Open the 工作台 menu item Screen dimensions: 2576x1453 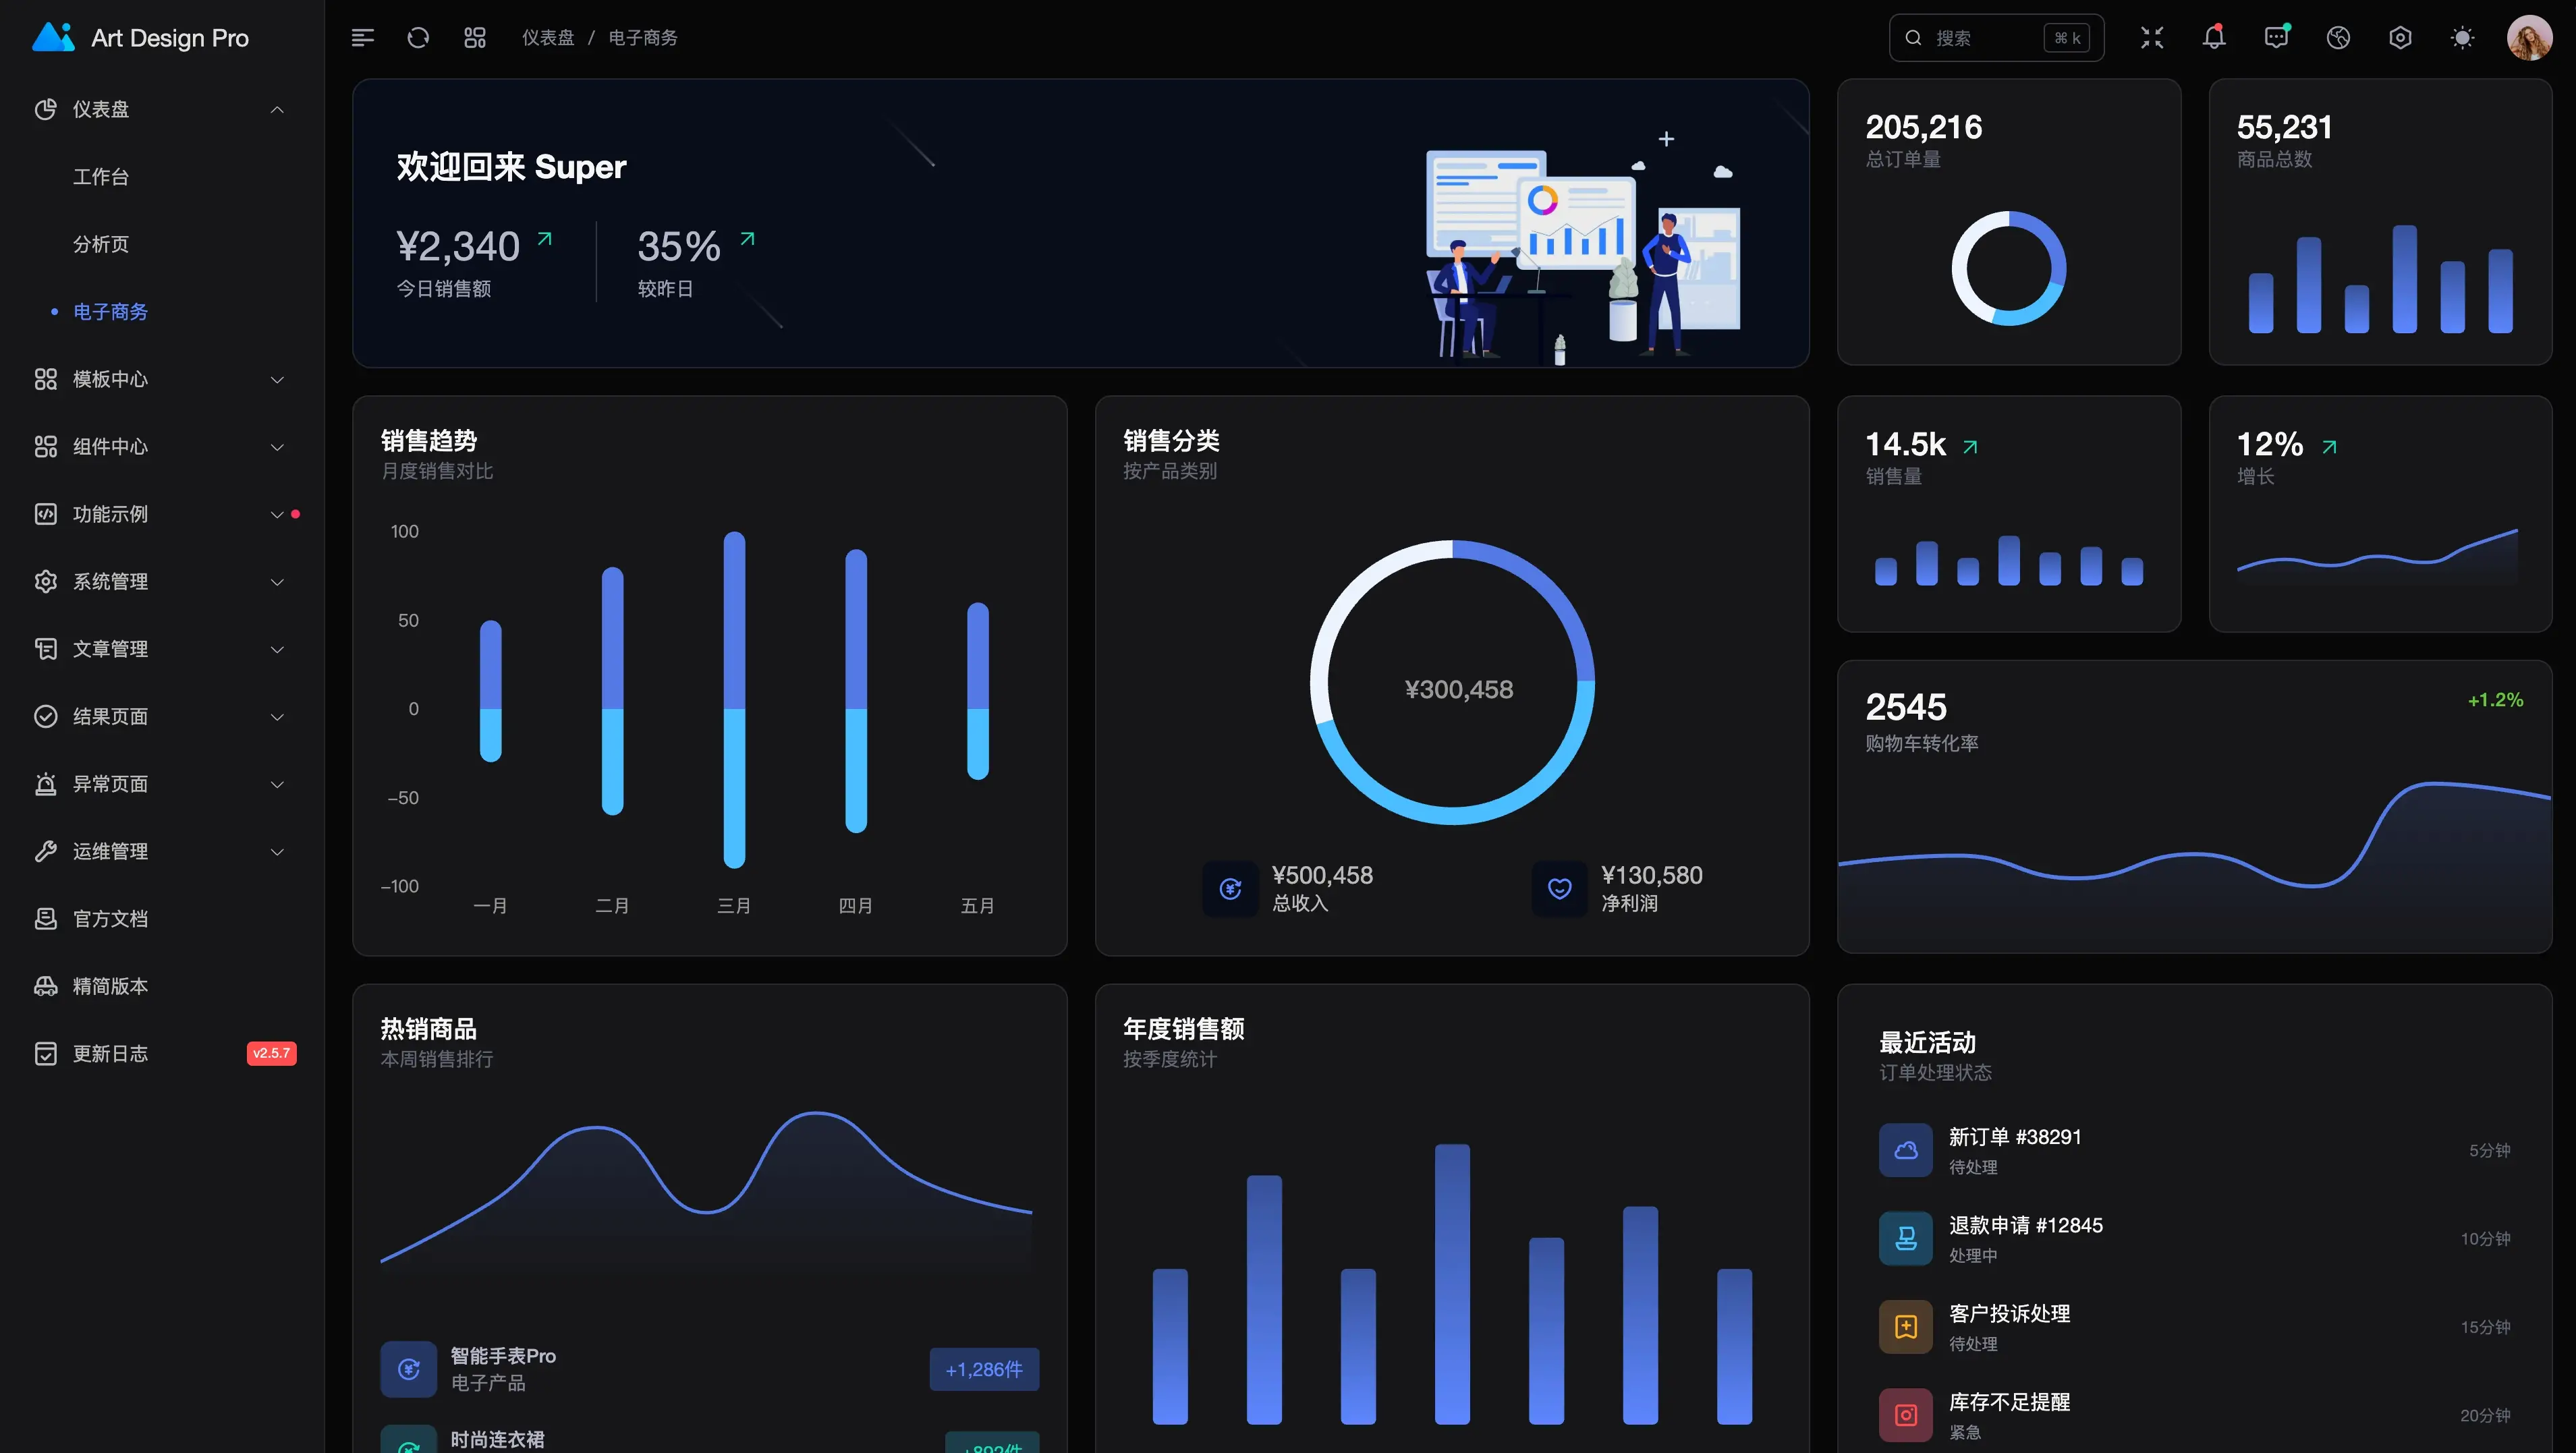click(x=101, y=177)
